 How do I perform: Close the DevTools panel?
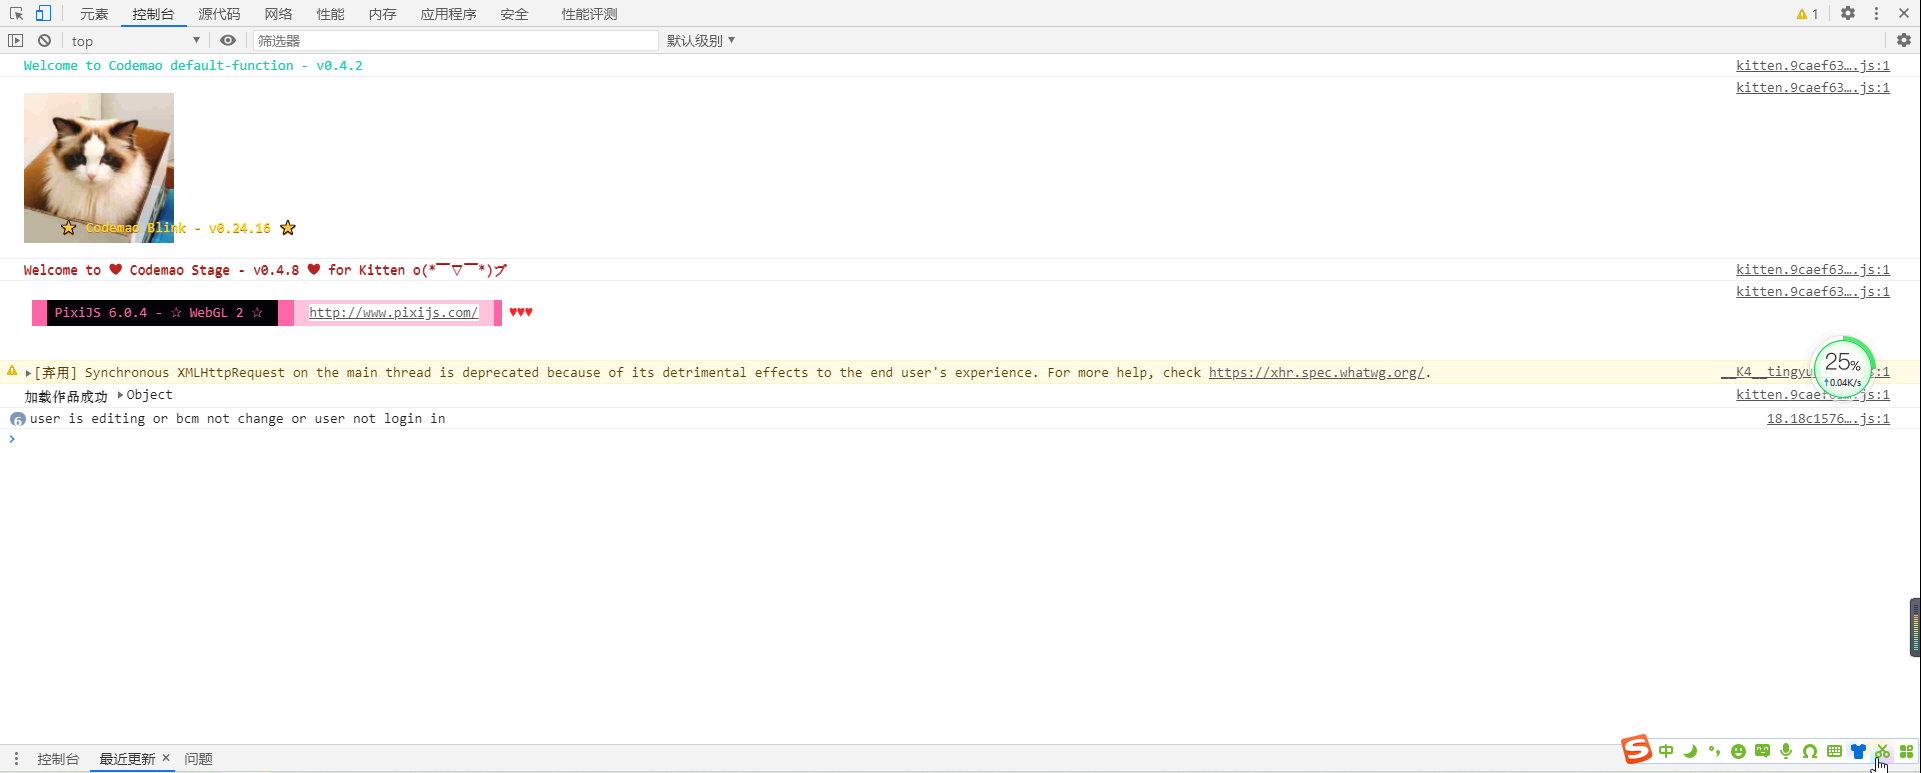pyautogui.click(x=1904, y=14)
